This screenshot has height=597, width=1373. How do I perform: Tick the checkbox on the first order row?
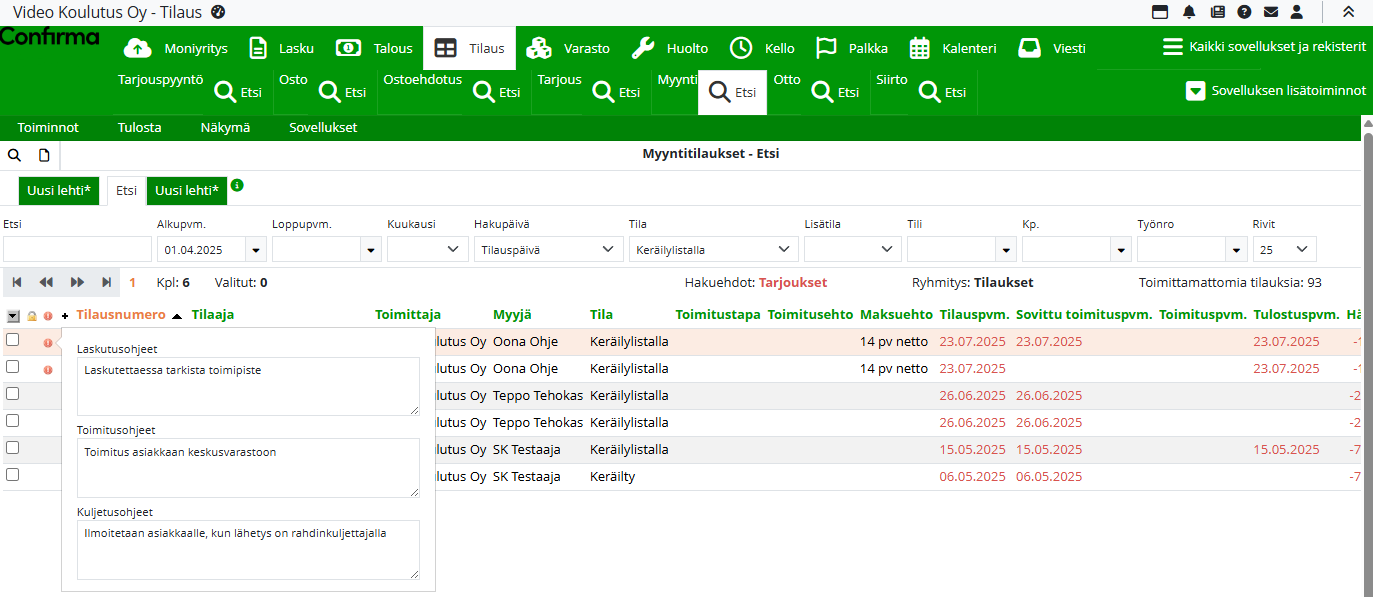(13, 340)
